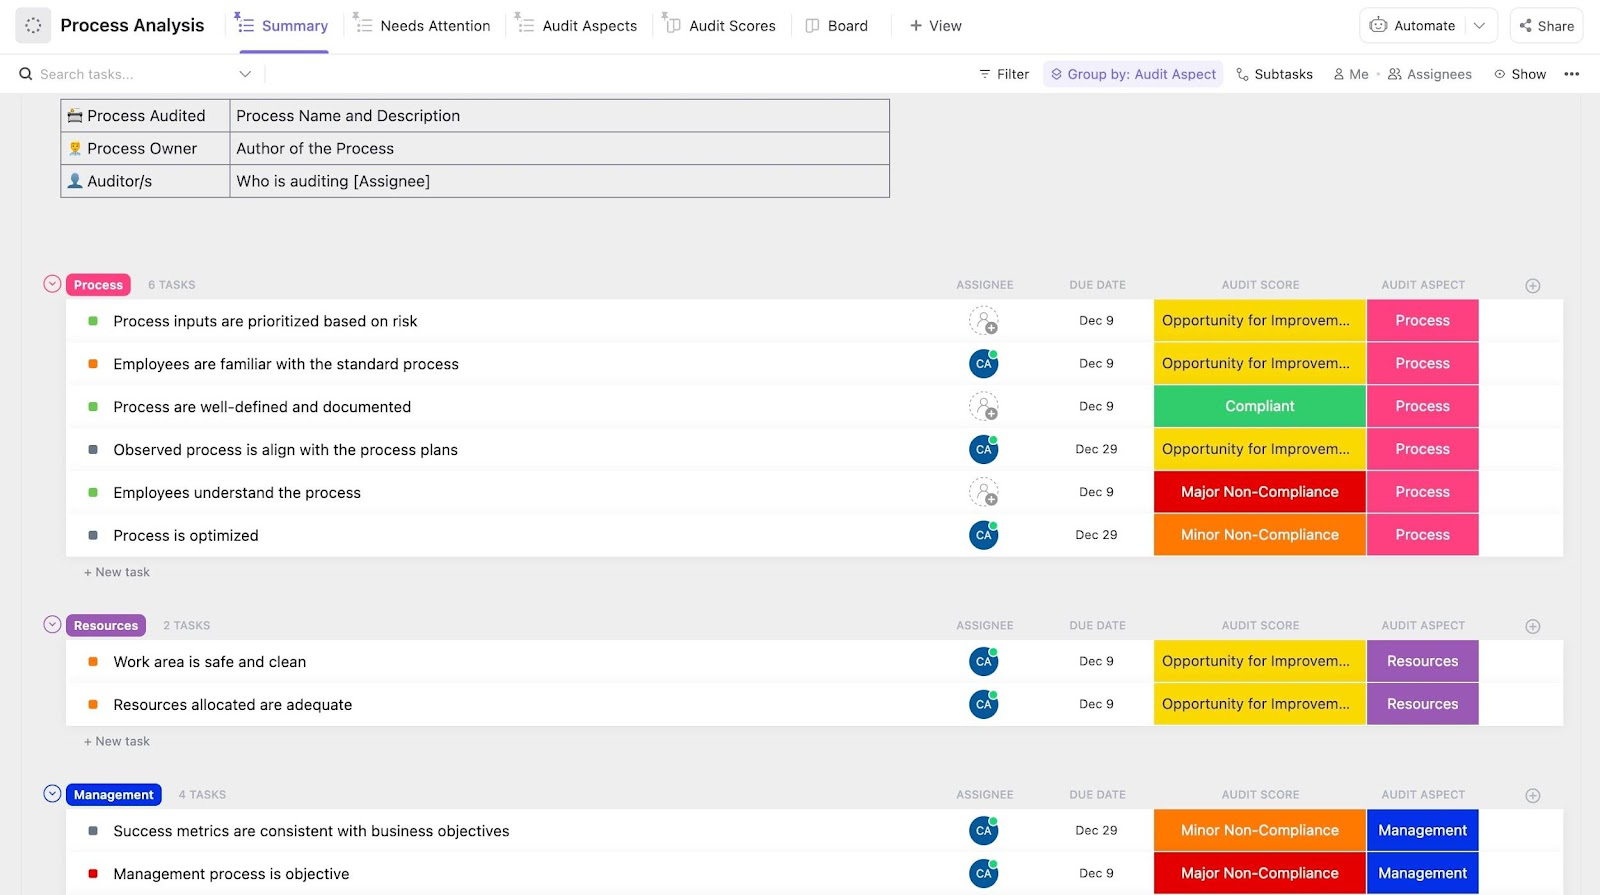Click the Share button
The width and height of the screenshot is (1600, 895).
1546,26
